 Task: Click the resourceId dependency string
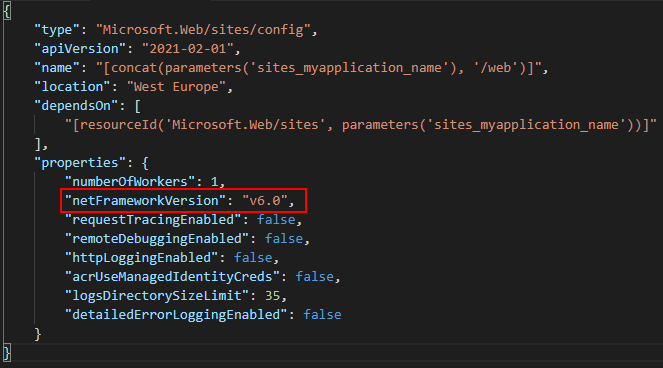(x=360, y=125)
